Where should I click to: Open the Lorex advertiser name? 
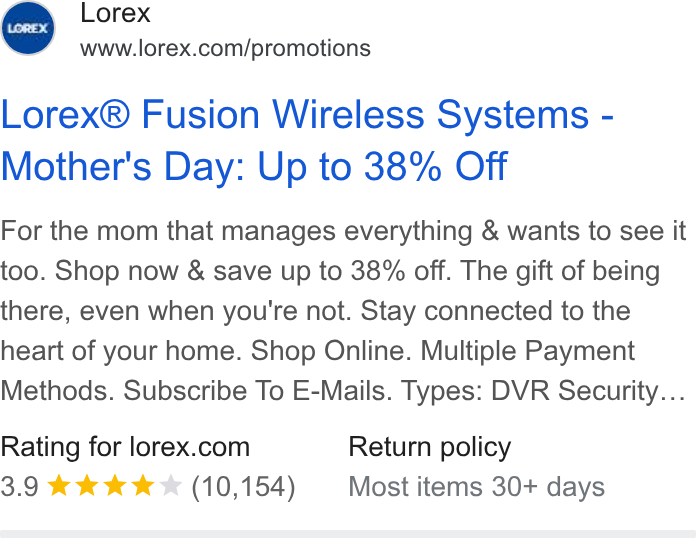point(115,13)
